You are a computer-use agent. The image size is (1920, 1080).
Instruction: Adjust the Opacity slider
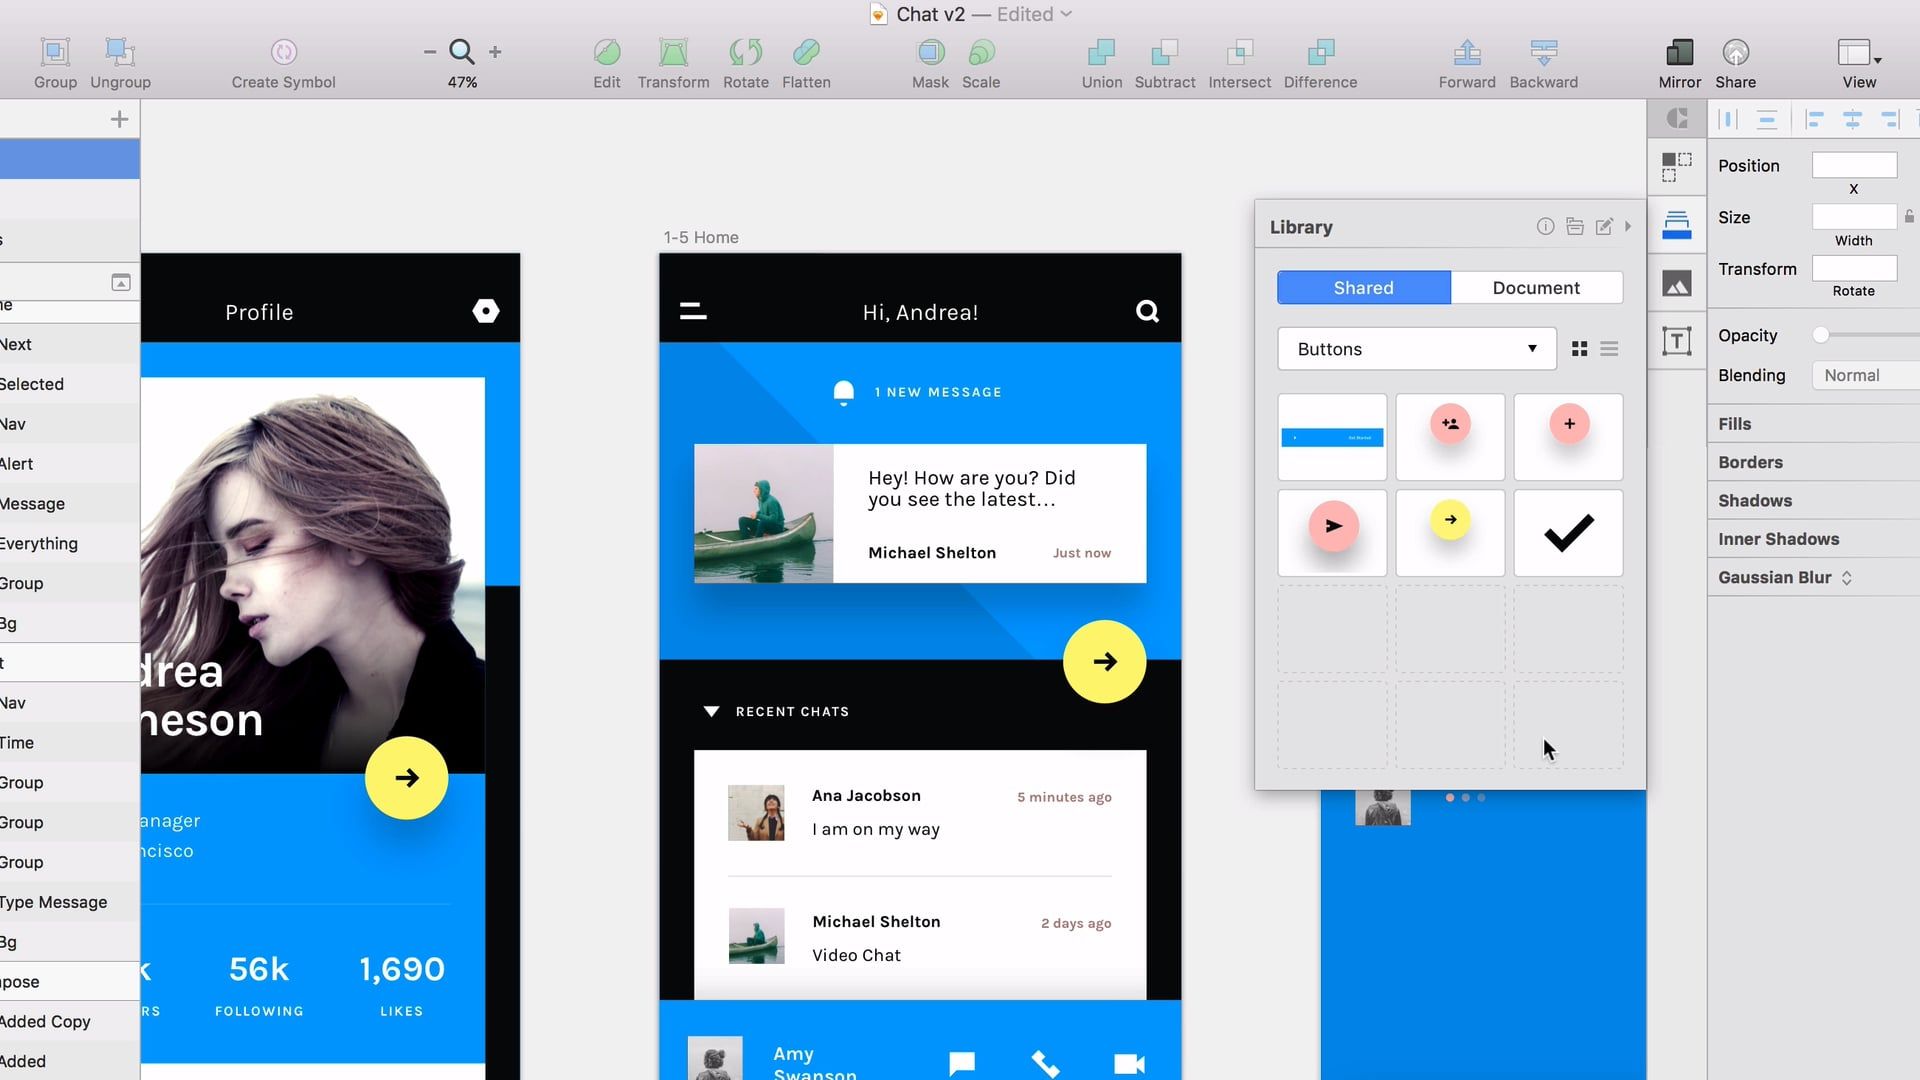coord(1821,335)
